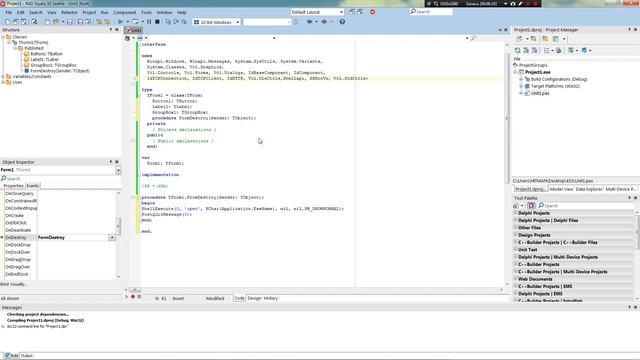This screenshot has height=360, width=640.
Task: Pin the Project Manager panel
Action: click(629, 30)
